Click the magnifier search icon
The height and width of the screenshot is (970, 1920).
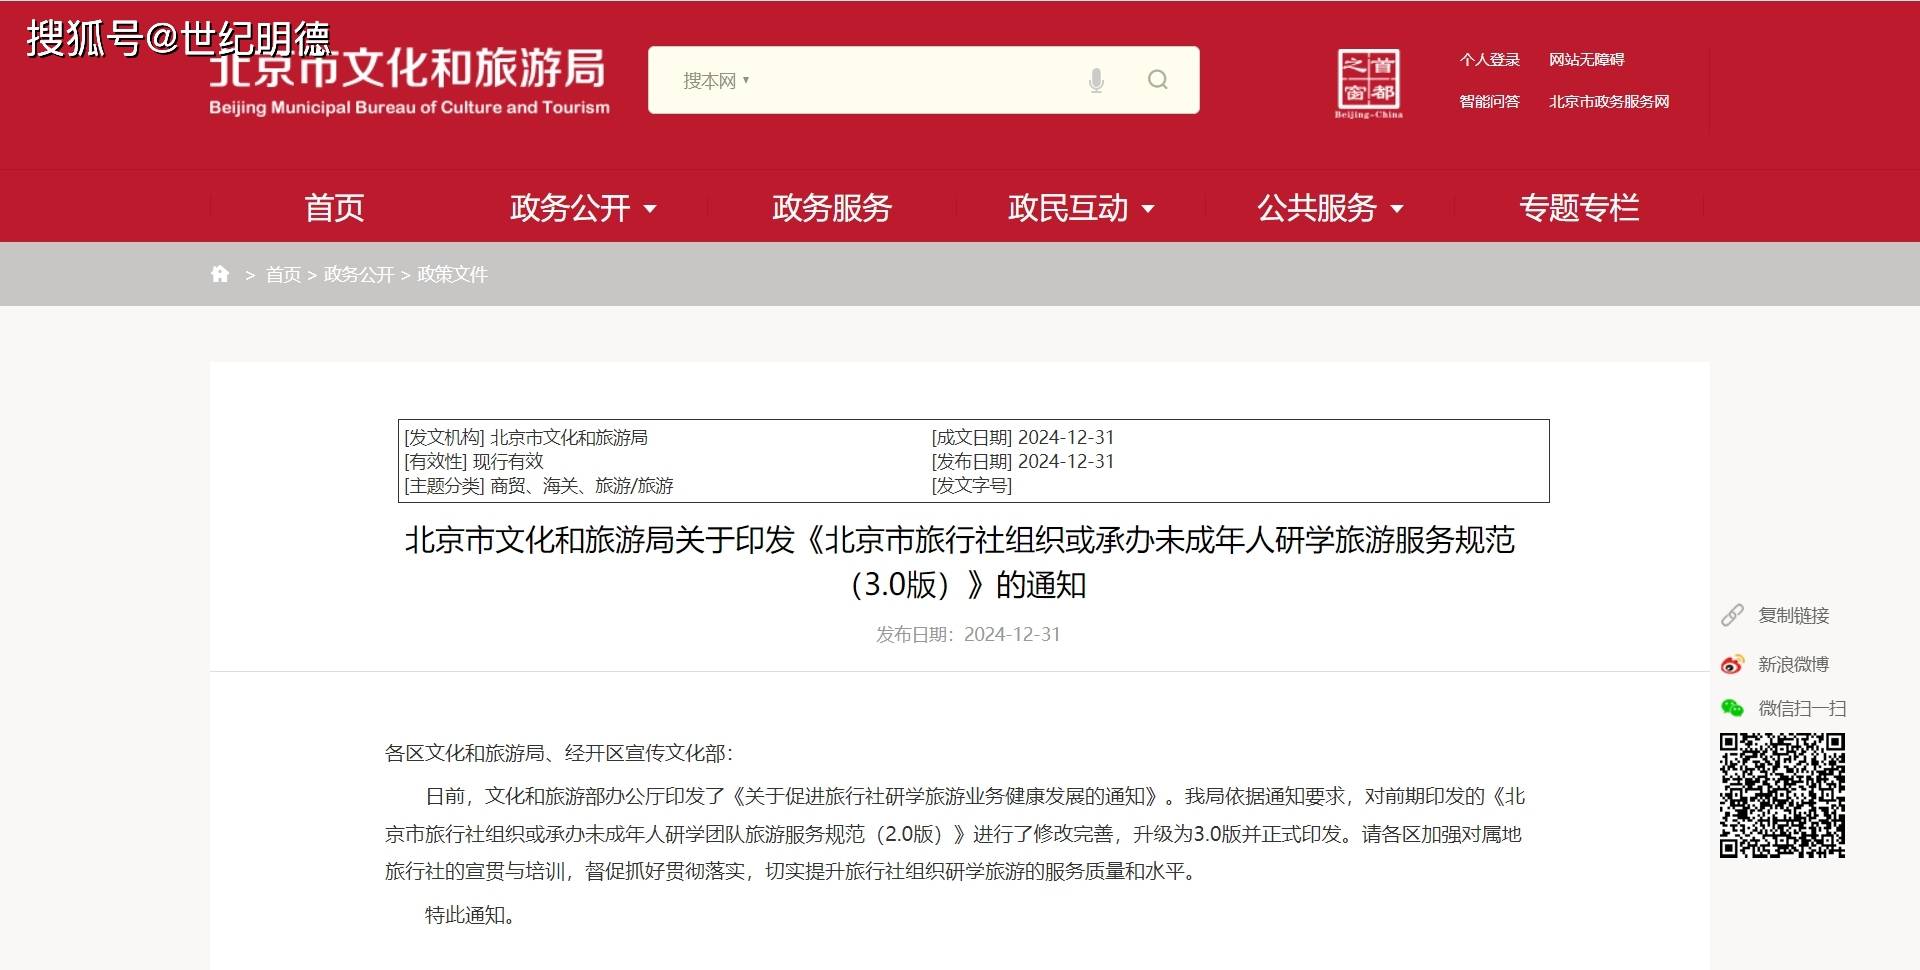[x=1158, y=80]
